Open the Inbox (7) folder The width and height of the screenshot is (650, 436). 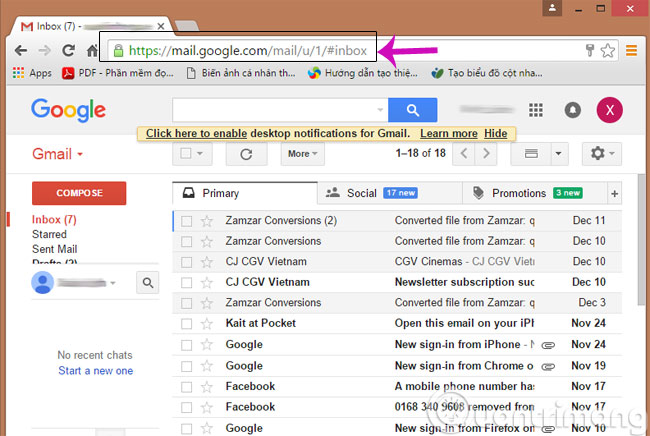click(x=54, y=219)
